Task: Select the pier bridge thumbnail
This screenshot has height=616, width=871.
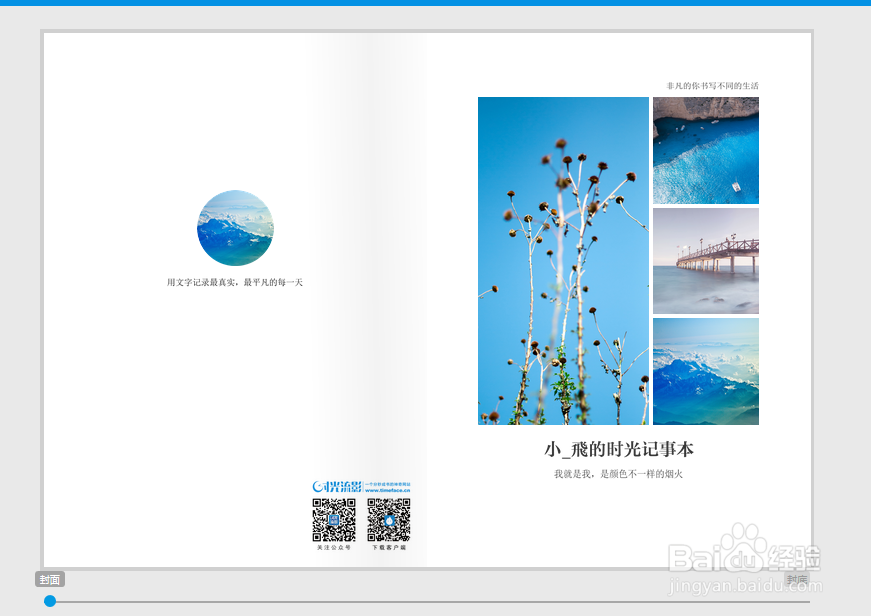Action: pos(705,262)
